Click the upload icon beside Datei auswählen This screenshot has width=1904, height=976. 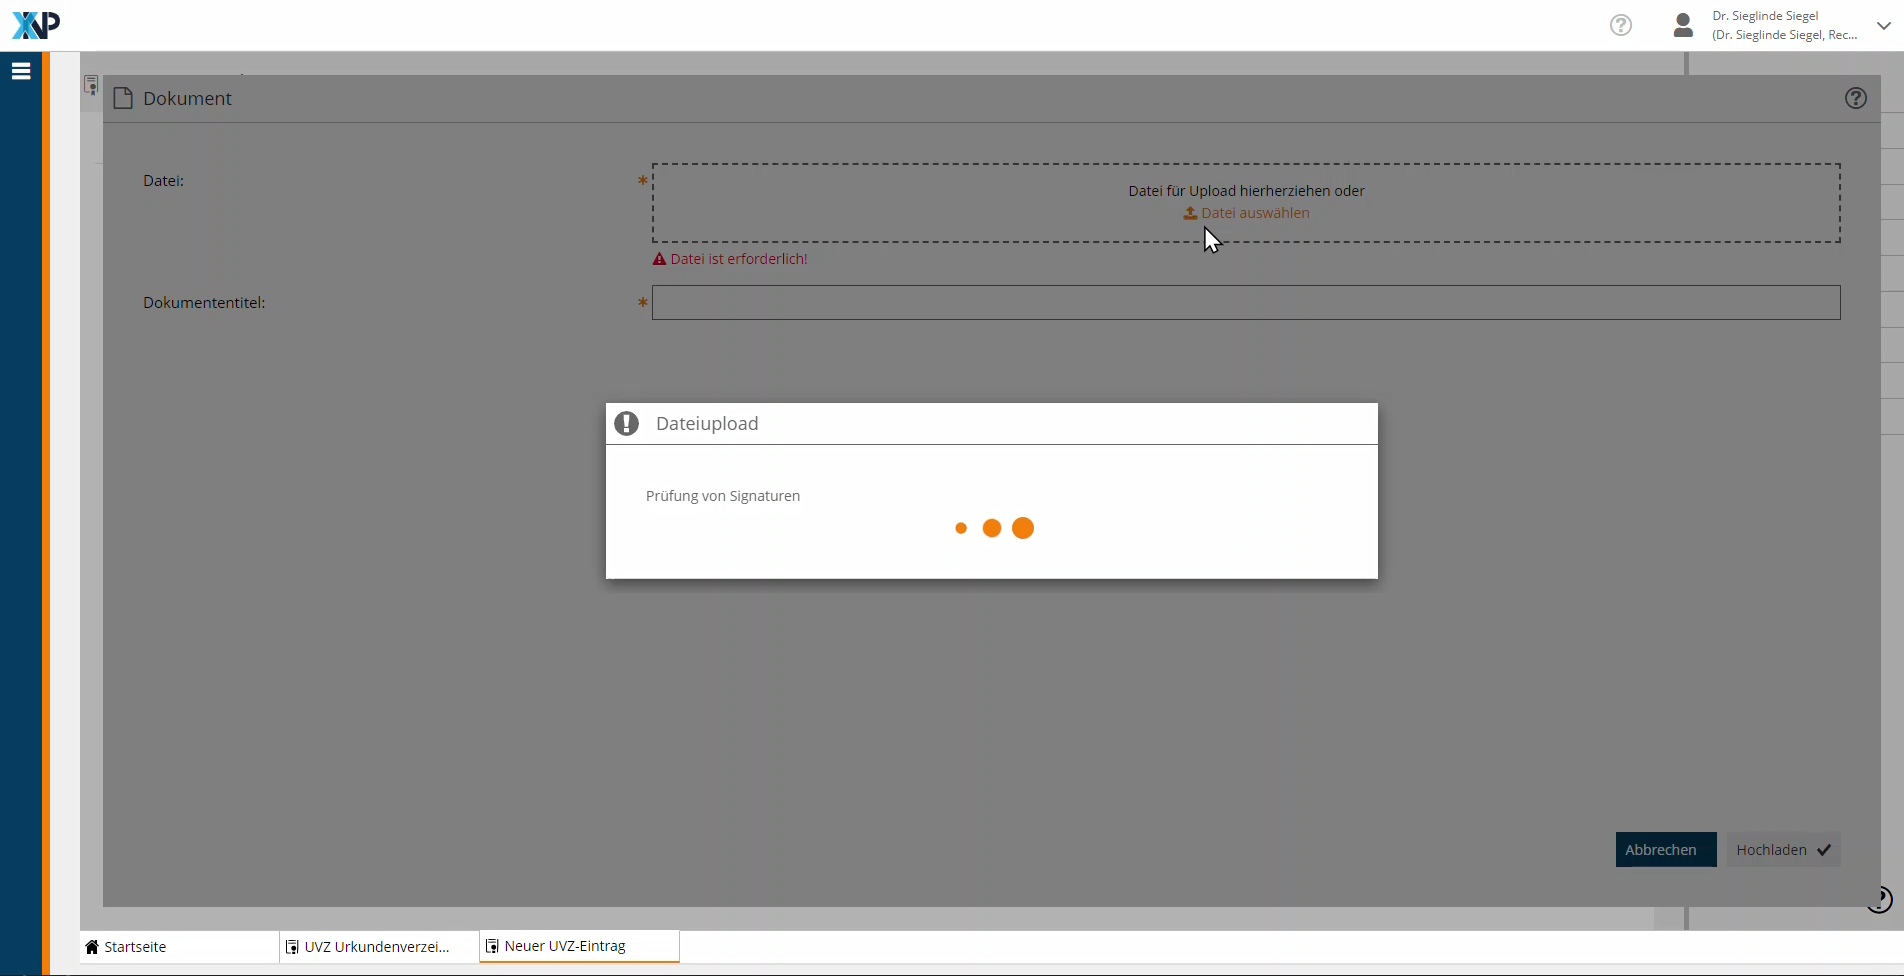pos(1190,213)
